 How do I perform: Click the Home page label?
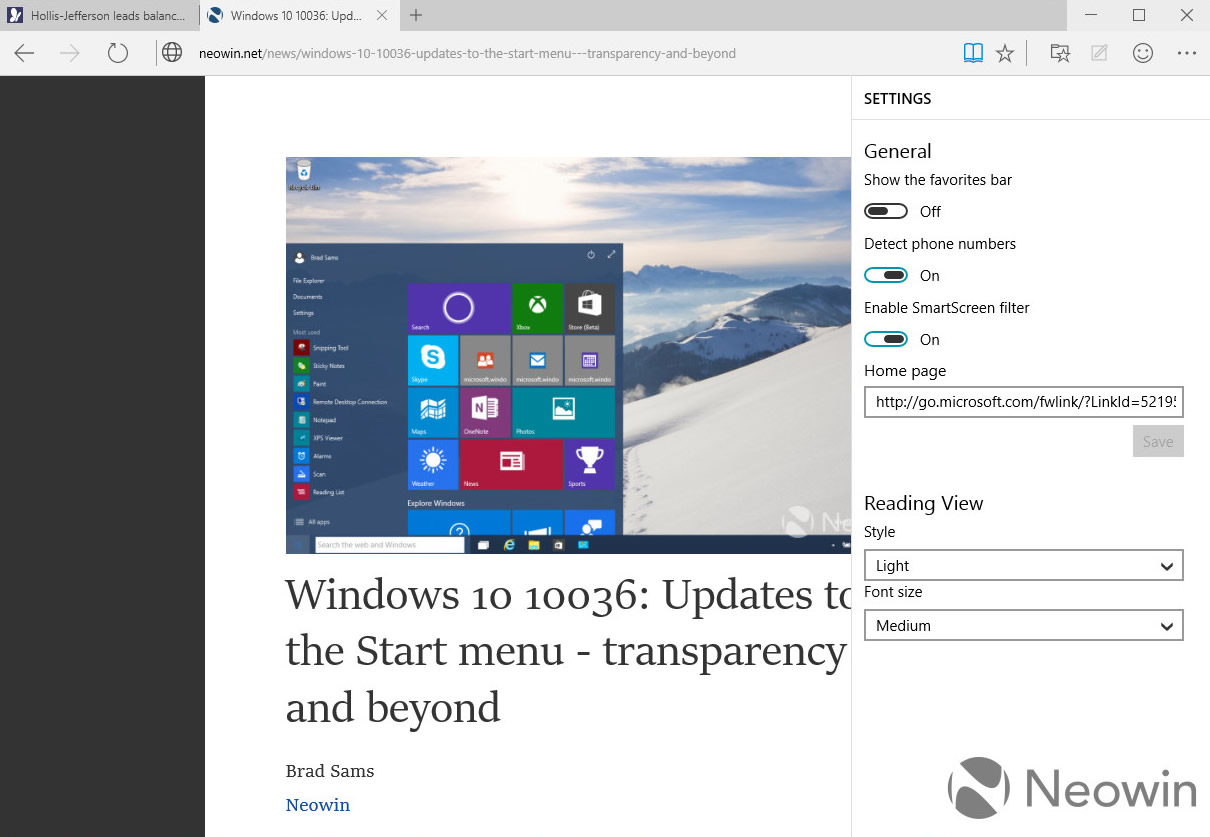(x=905, y=371)
